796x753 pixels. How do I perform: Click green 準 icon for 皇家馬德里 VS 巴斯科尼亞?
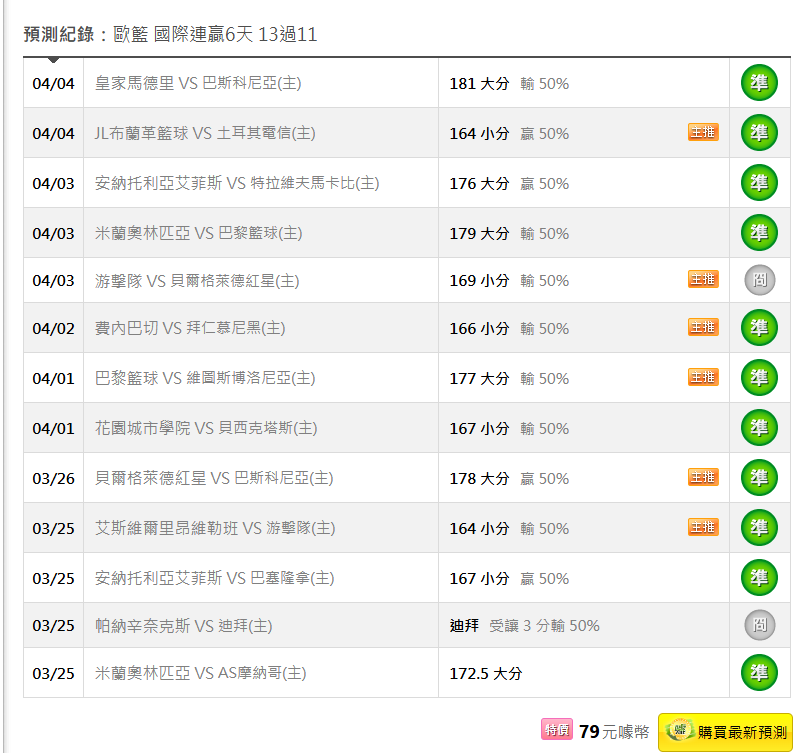[x=759, y=83]
